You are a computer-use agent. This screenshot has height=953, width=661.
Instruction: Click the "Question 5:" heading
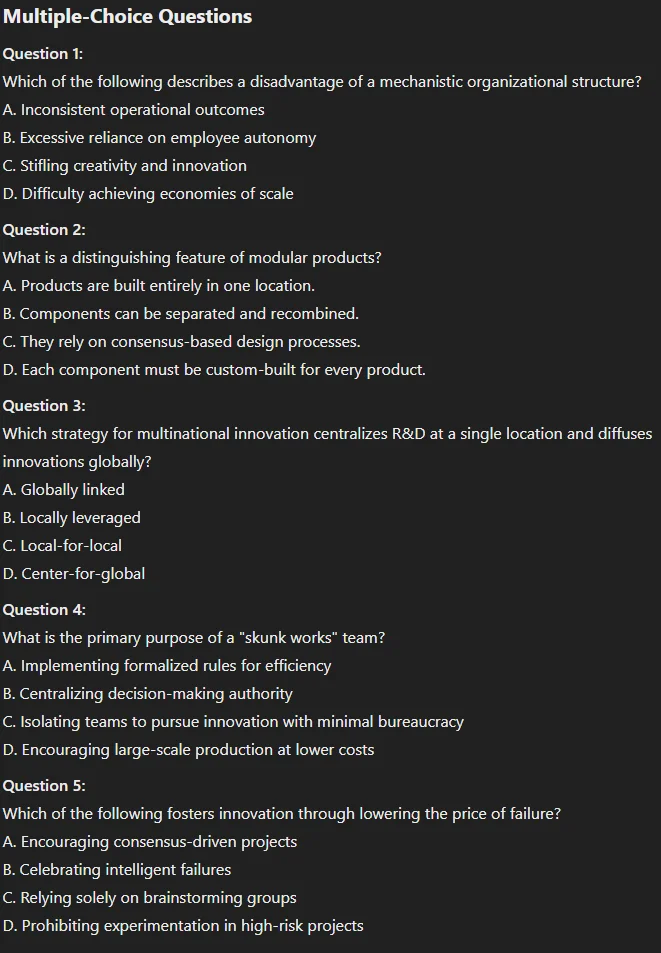pos(44,786)
